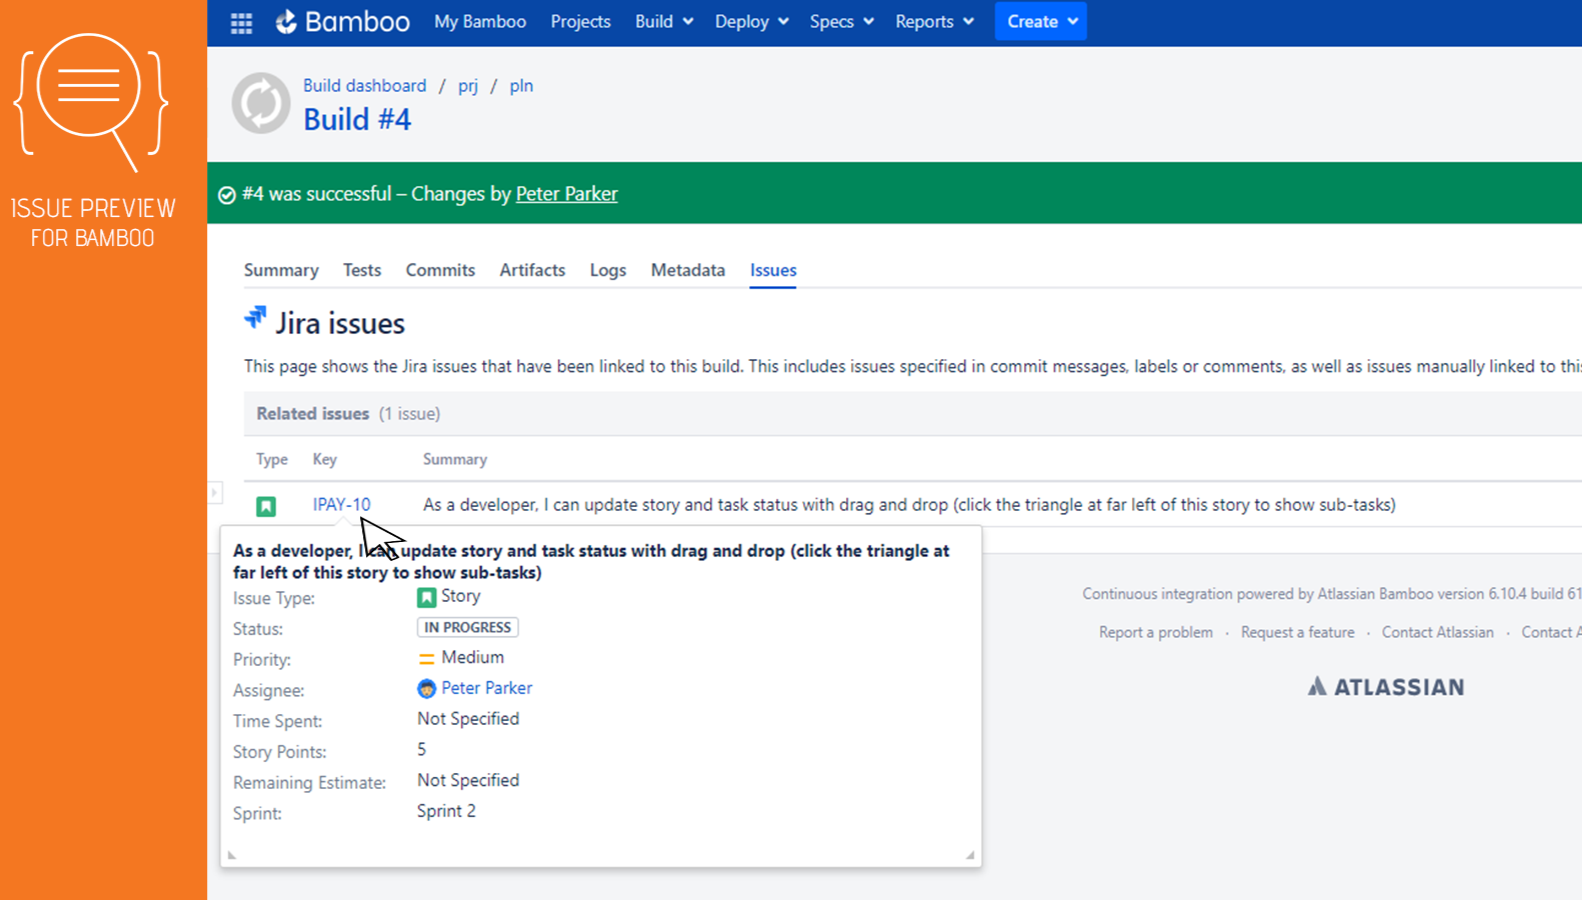Viewport: 1582px width, 900px height.
Task: Click the Build #4 title link
Action: [357, 120]
